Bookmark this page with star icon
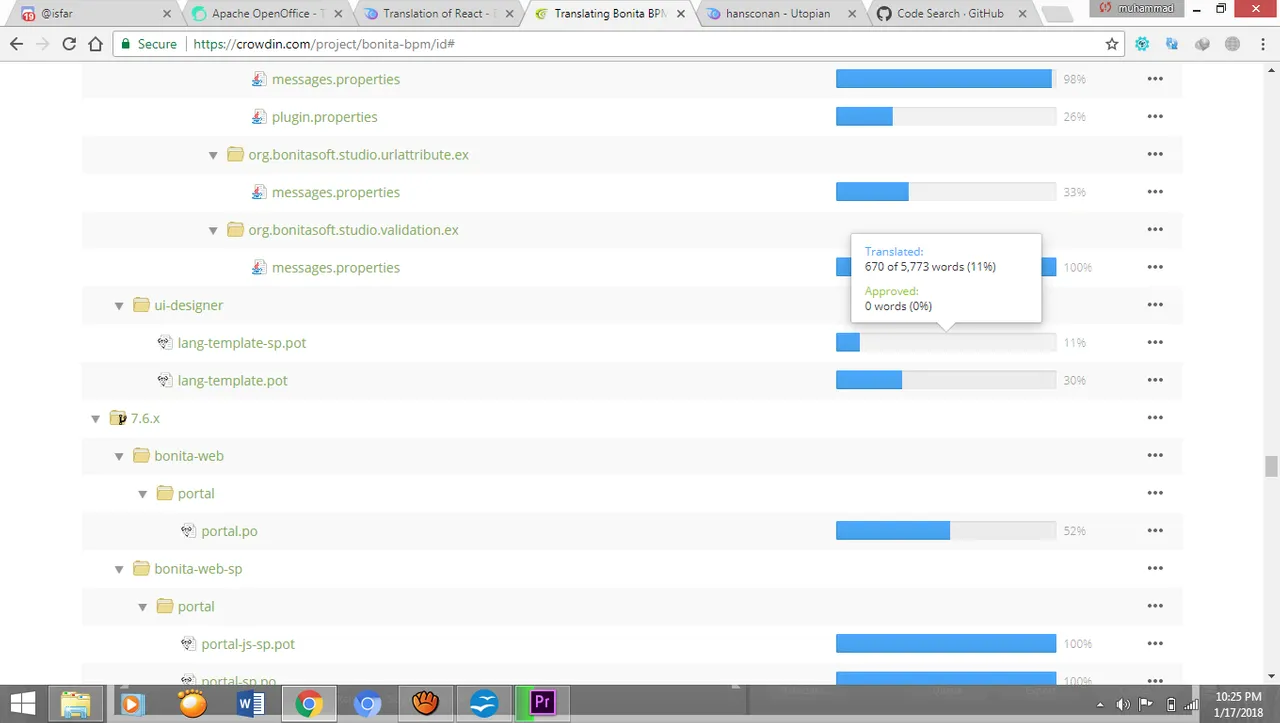This screenshot has width=1280, height=723. coord(1112,44)
